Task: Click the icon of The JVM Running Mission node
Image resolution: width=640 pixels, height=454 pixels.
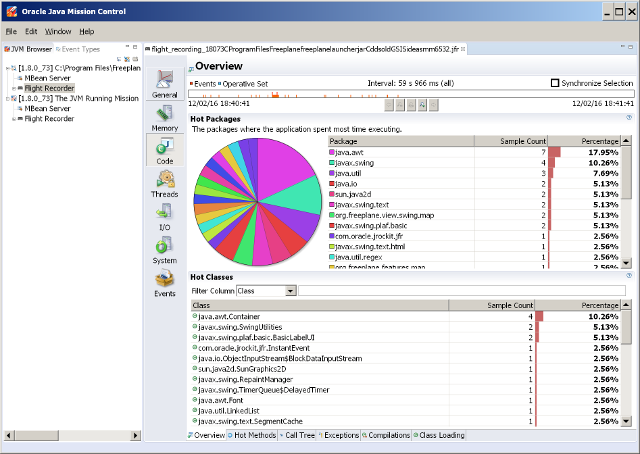Action: click(14, 98)
